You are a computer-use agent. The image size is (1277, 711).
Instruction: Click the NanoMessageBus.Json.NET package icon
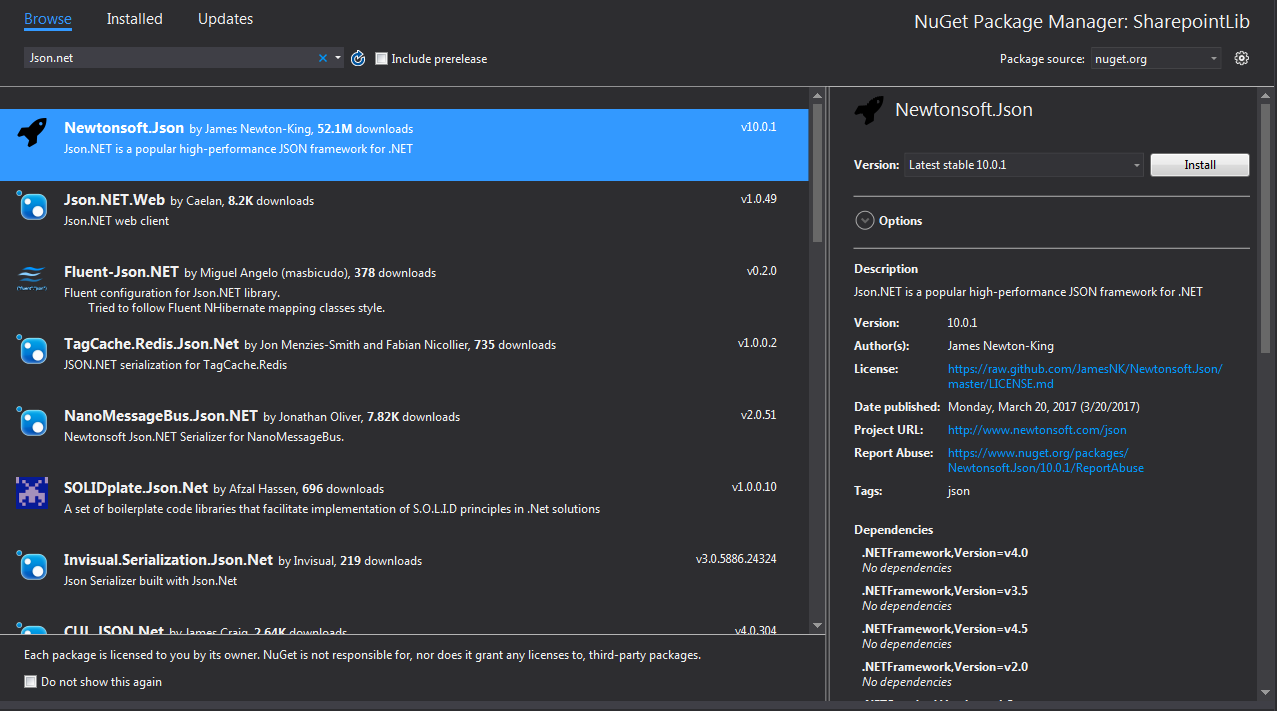point(33,422)
